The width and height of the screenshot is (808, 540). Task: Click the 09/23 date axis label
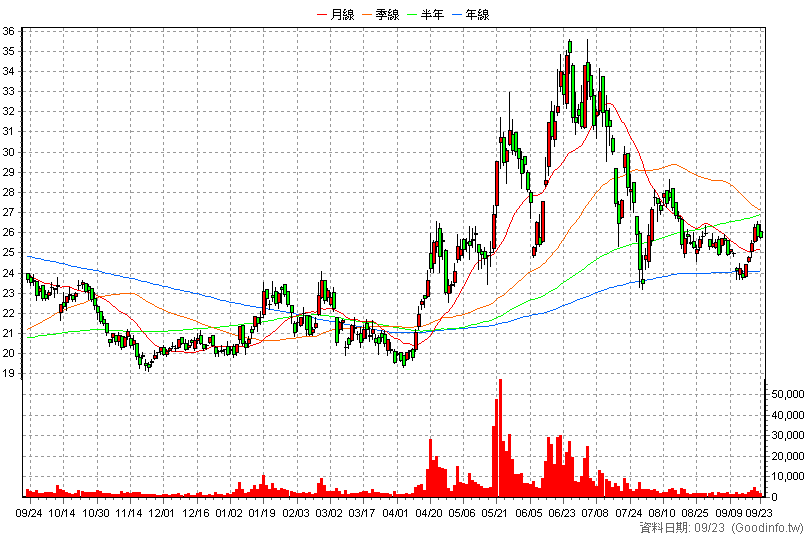point(759,513)
